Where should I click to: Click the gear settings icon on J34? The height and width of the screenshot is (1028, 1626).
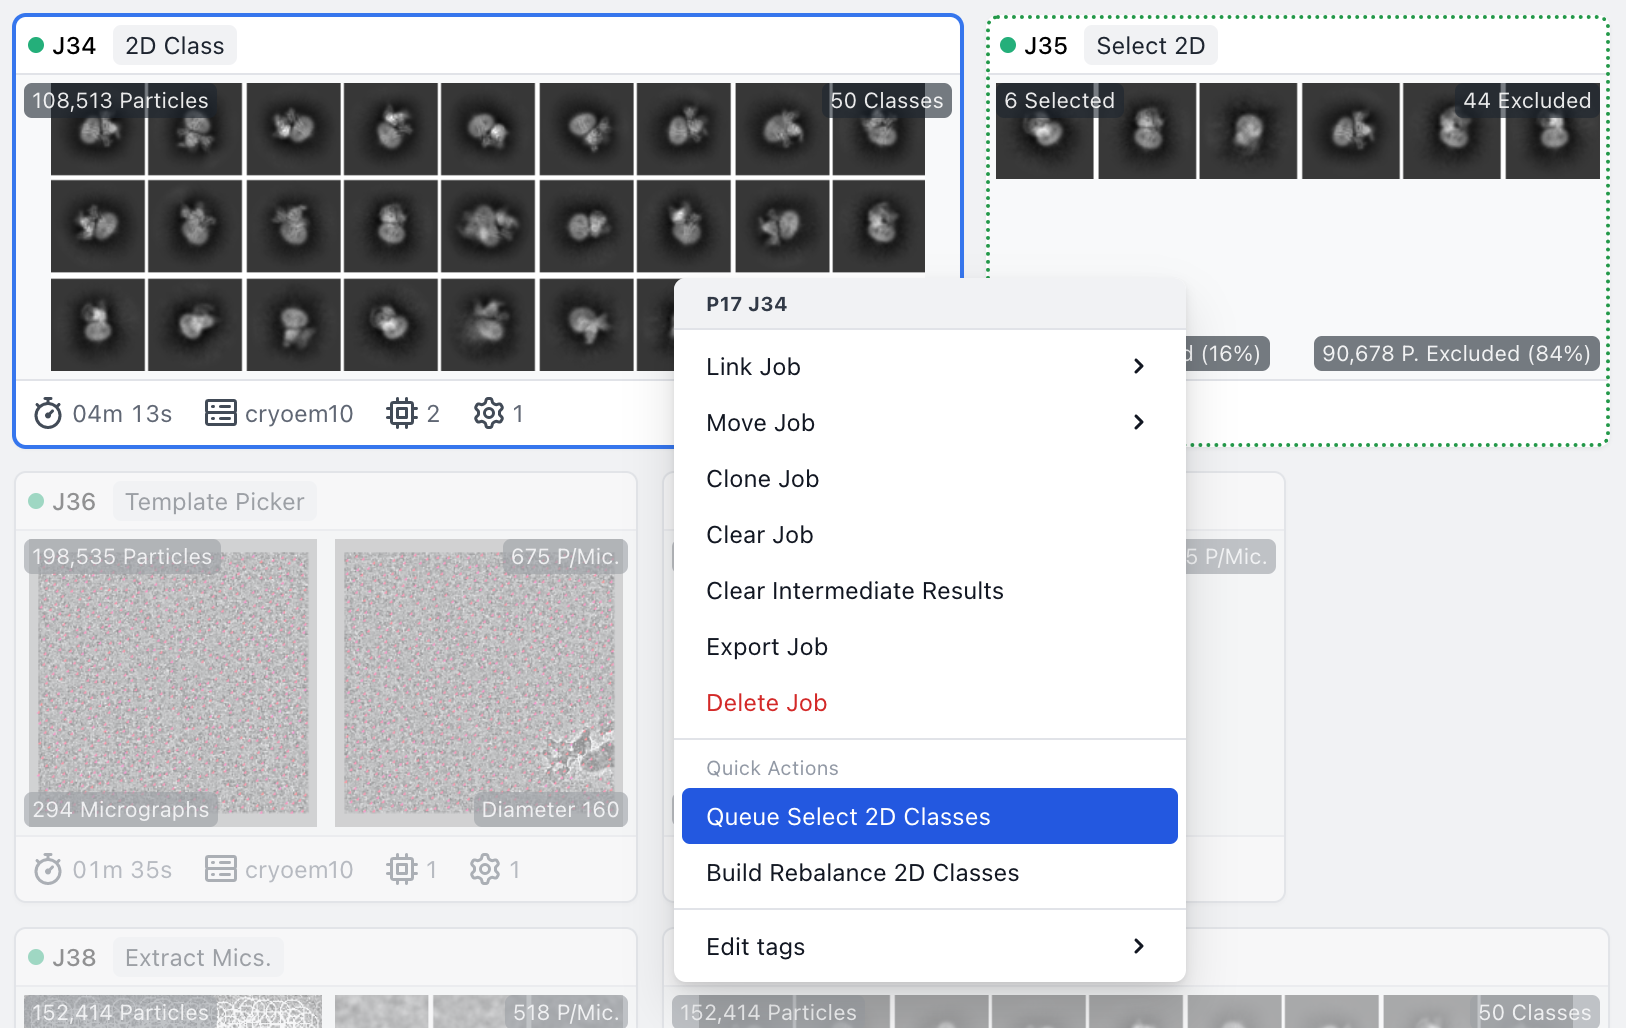pos(488,413)
